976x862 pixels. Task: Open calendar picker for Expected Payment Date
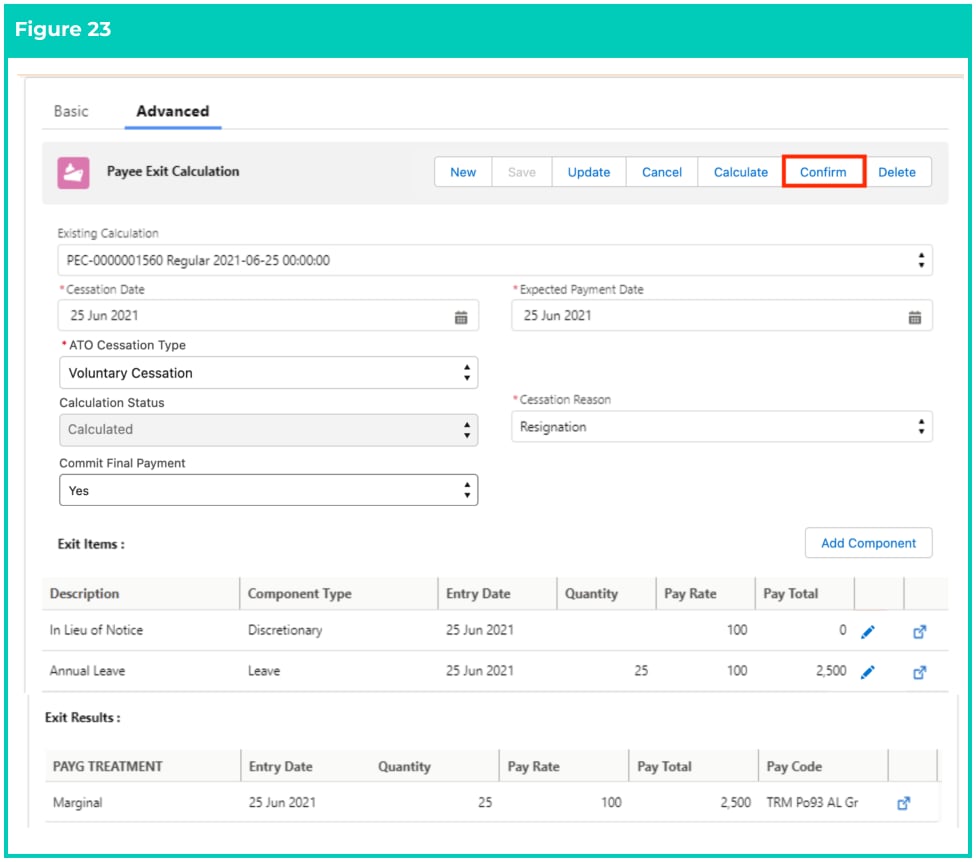point(914,317)
